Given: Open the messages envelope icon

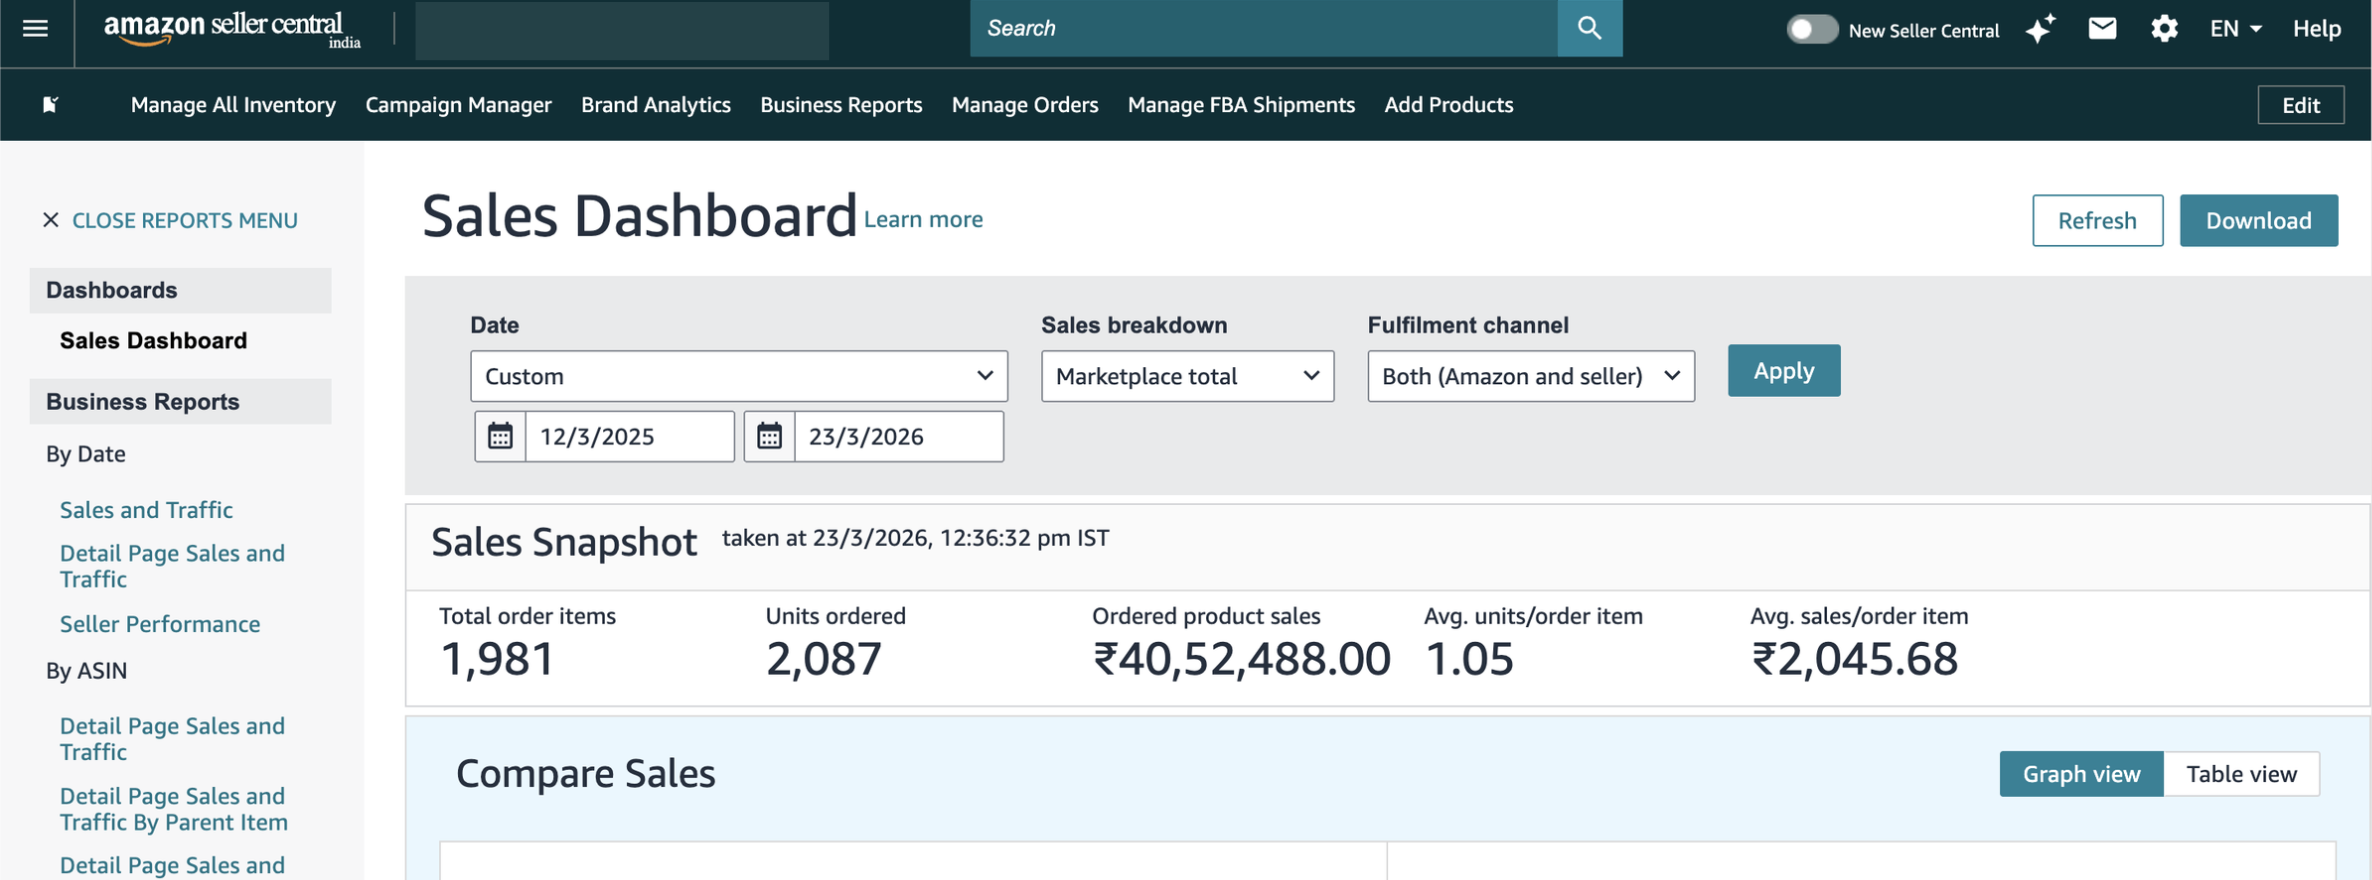Looking at the screenshot, I should click(2102, 29).
